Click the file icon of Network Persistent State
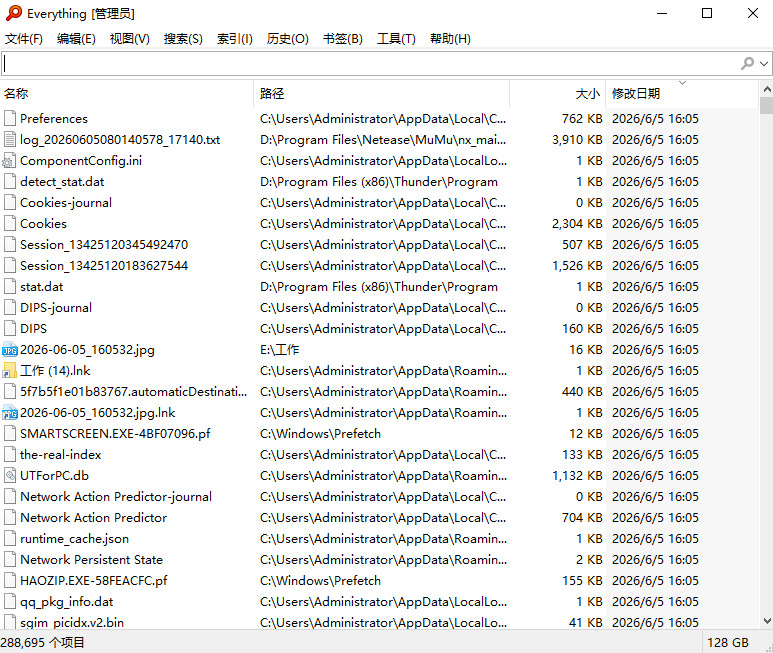The width and height of the screenshot is (773, 653). (x=10, y=559)
